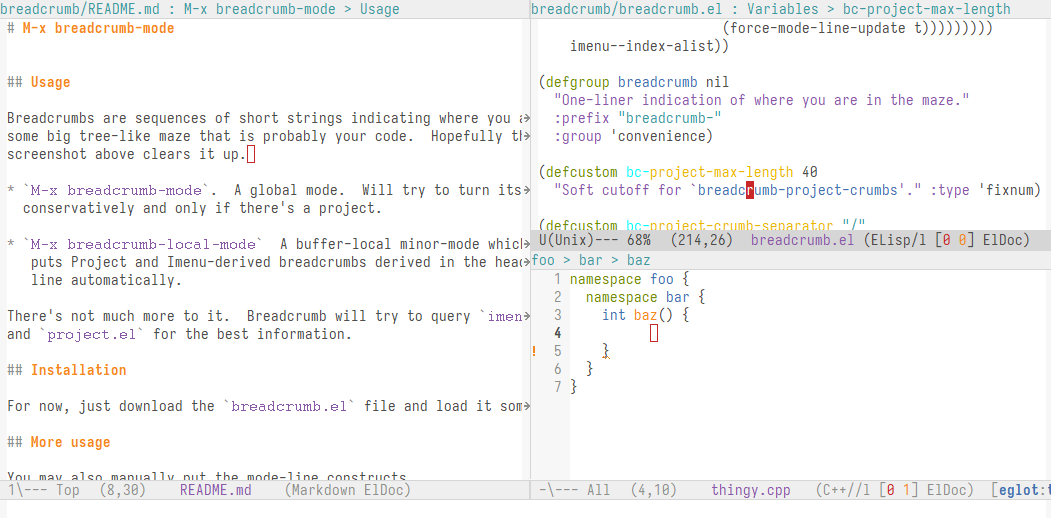The width and height of the screenshot is (1051, 518).
Task: Click the '## Installation' heading
Action: (67, 370)
